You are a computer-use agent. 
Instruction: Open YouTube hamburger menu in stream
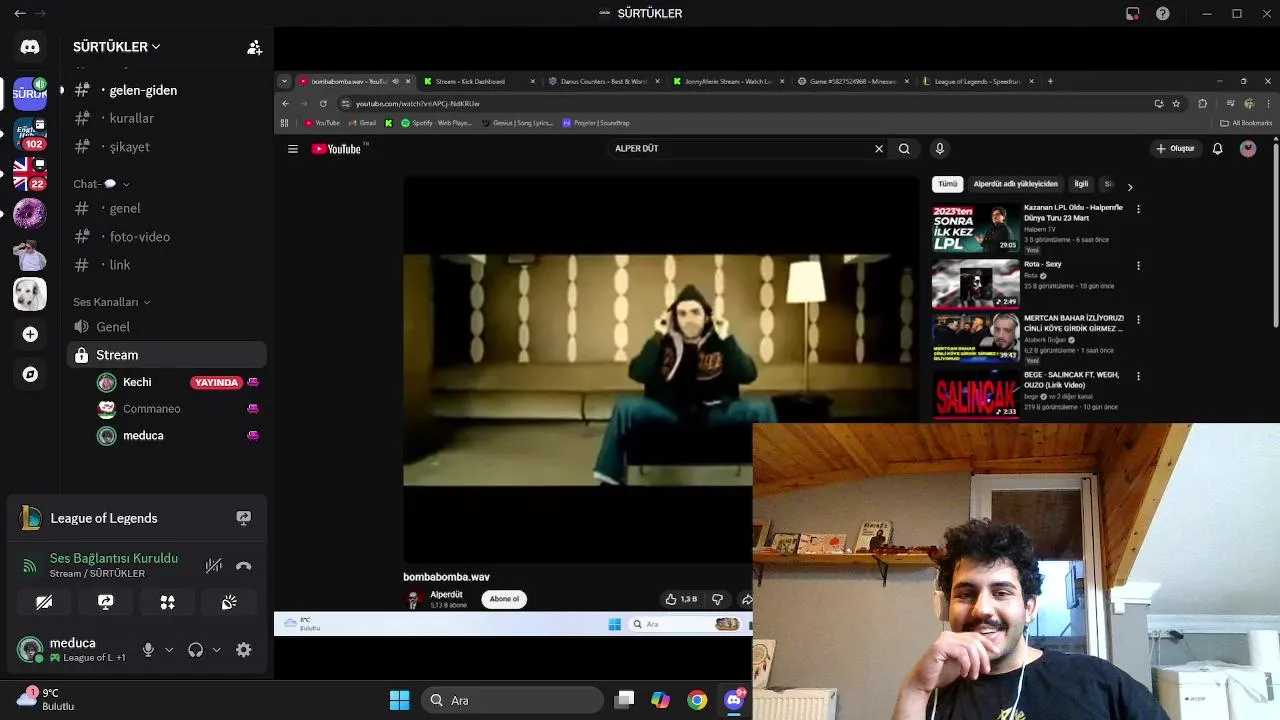(x=293, y=149)
